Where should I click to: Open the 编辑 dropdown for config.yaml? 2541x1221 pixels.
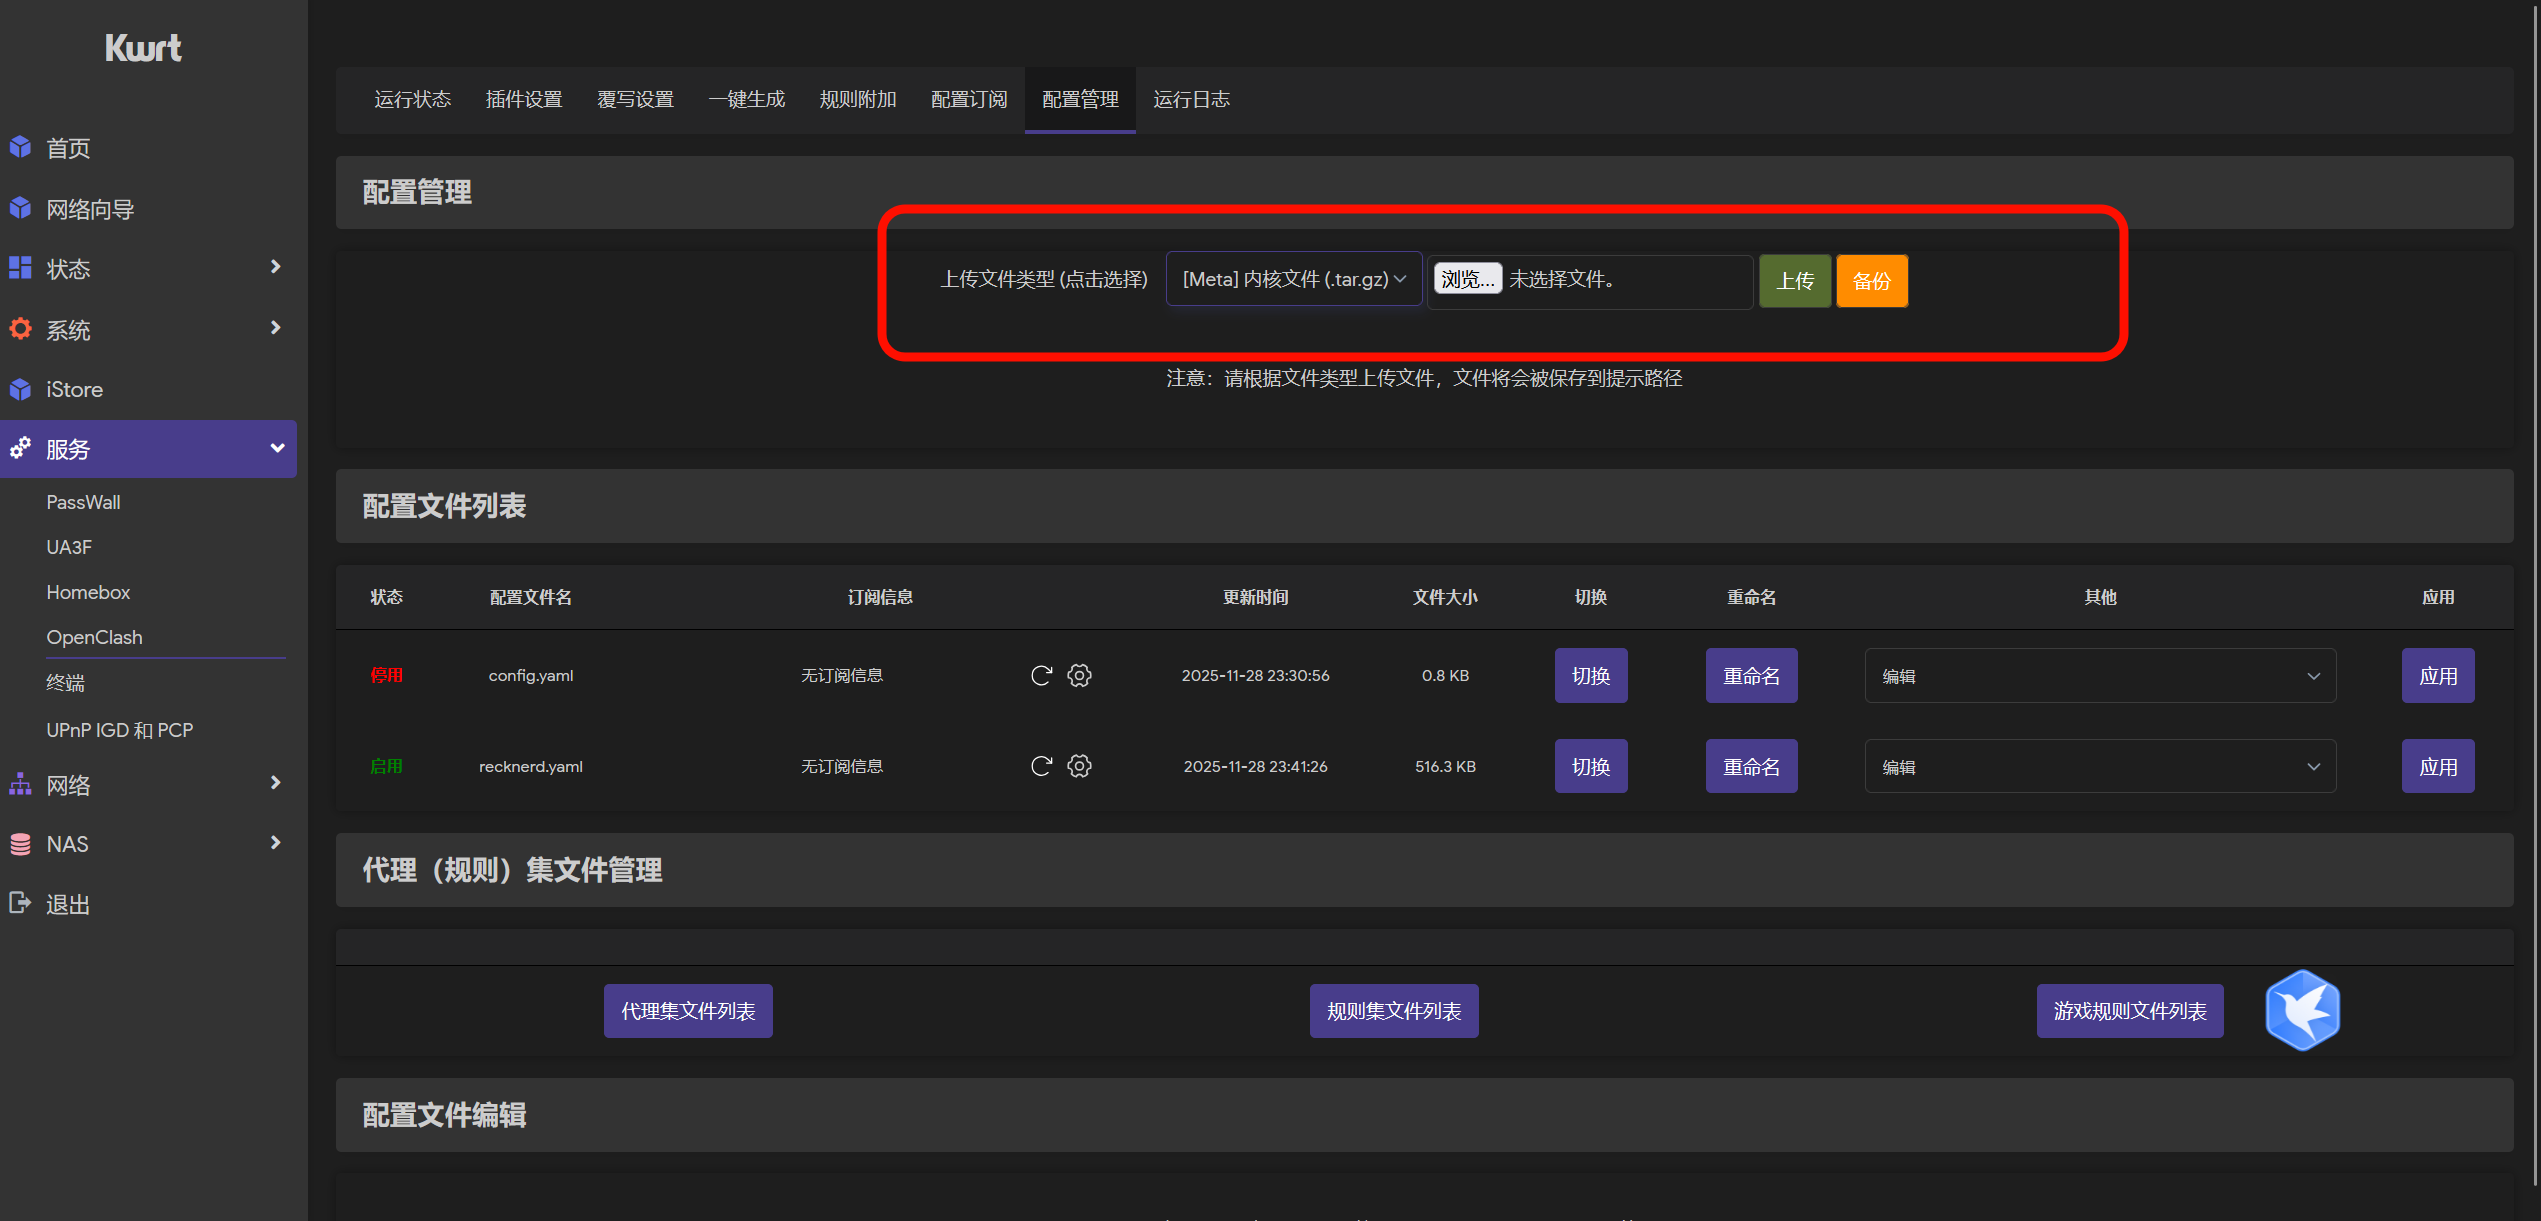2099,676
